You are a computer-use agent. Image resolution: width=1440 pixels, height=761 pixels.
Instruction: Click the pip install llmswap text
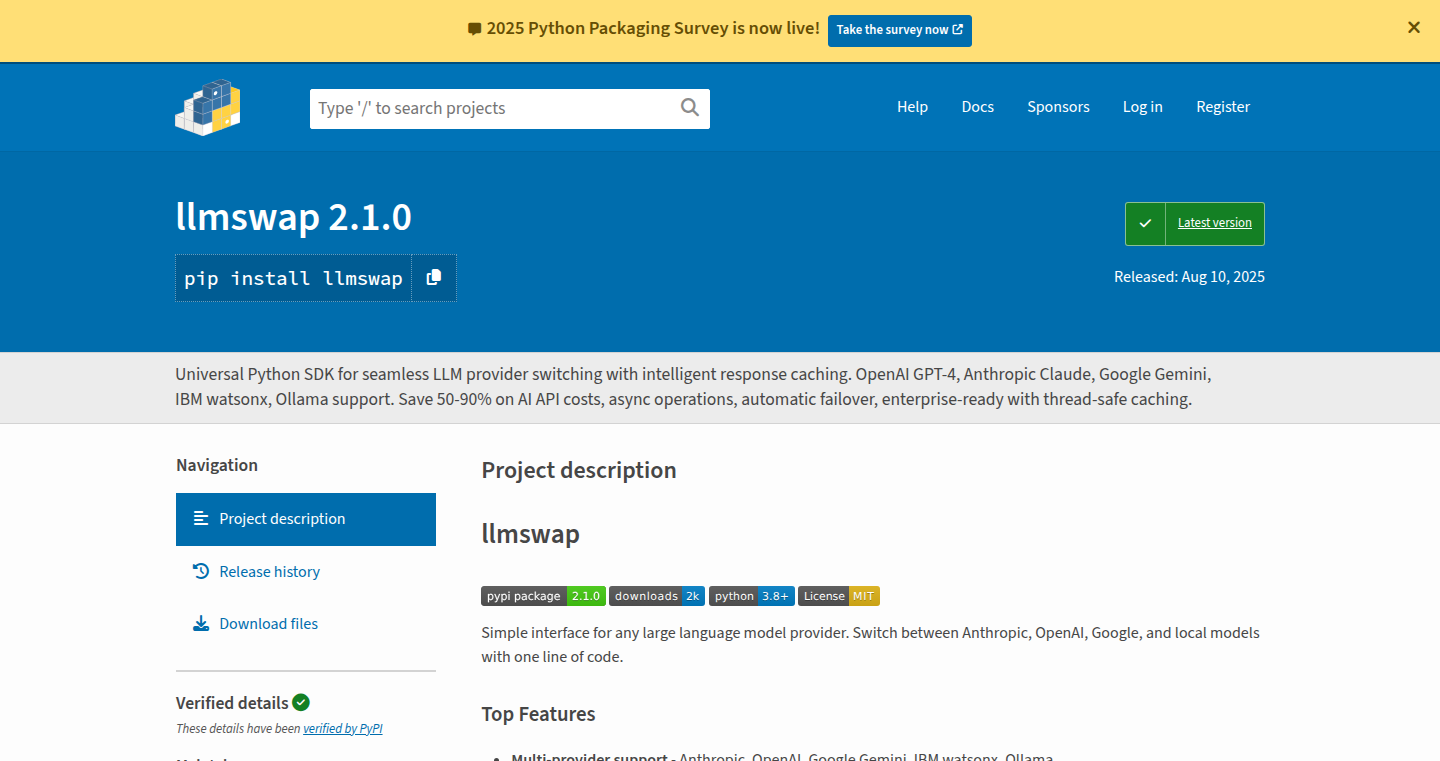[x=293, y=278]
